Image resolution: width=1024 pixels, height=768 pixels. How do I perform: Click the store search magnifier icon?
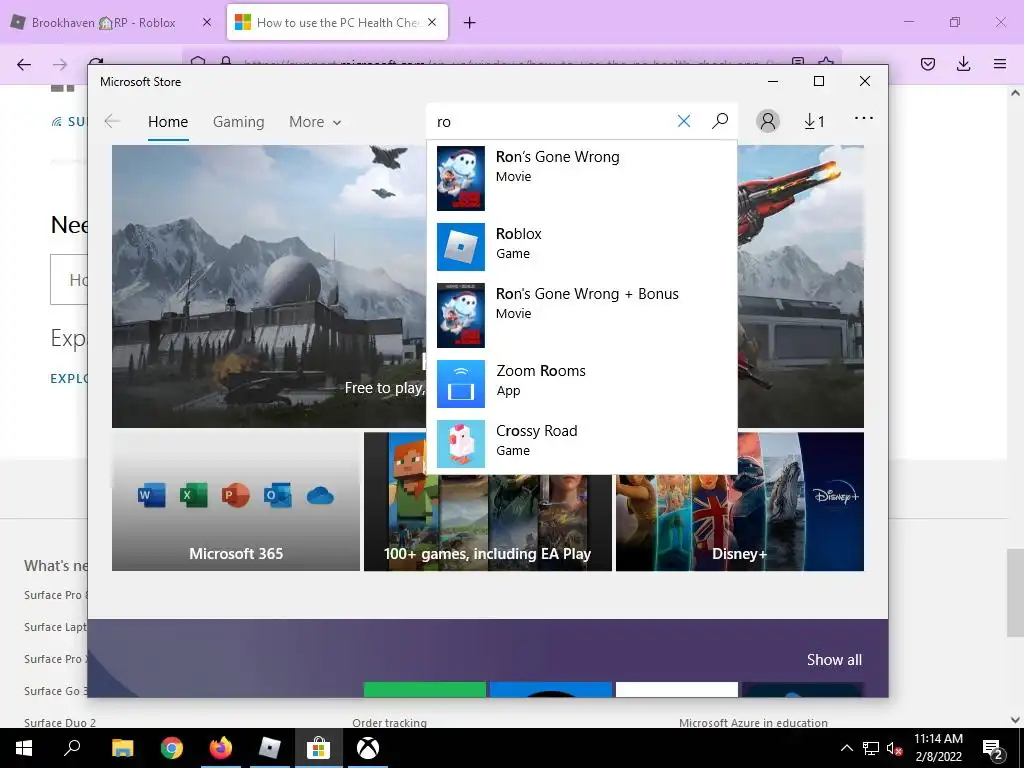[720, 121]
